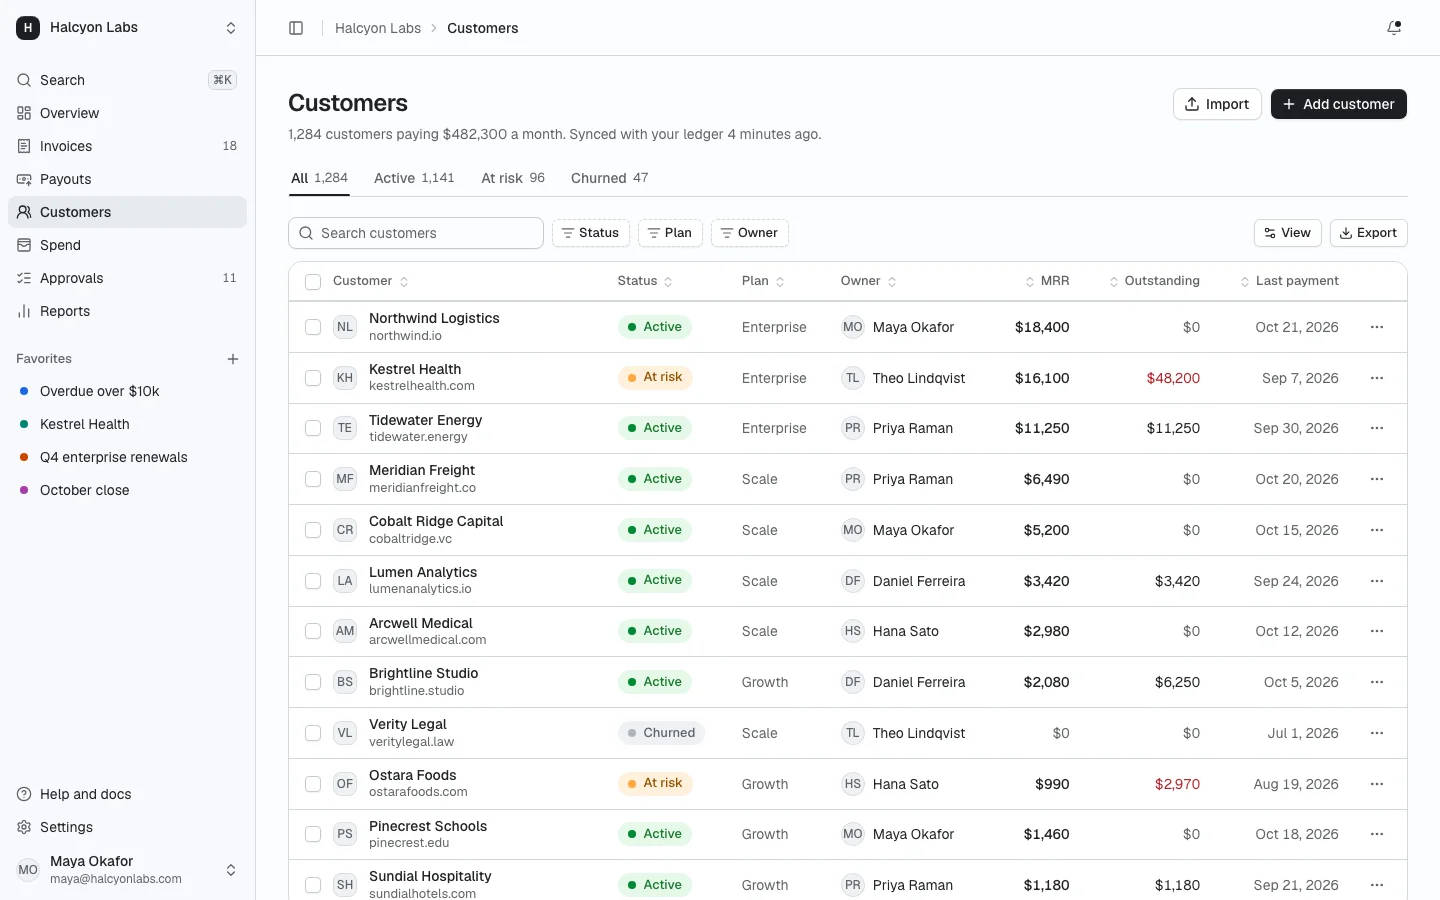Viewport: 1440px width, 900px height.
Task: Open the View options dropdown
Action: point(1288,233)
